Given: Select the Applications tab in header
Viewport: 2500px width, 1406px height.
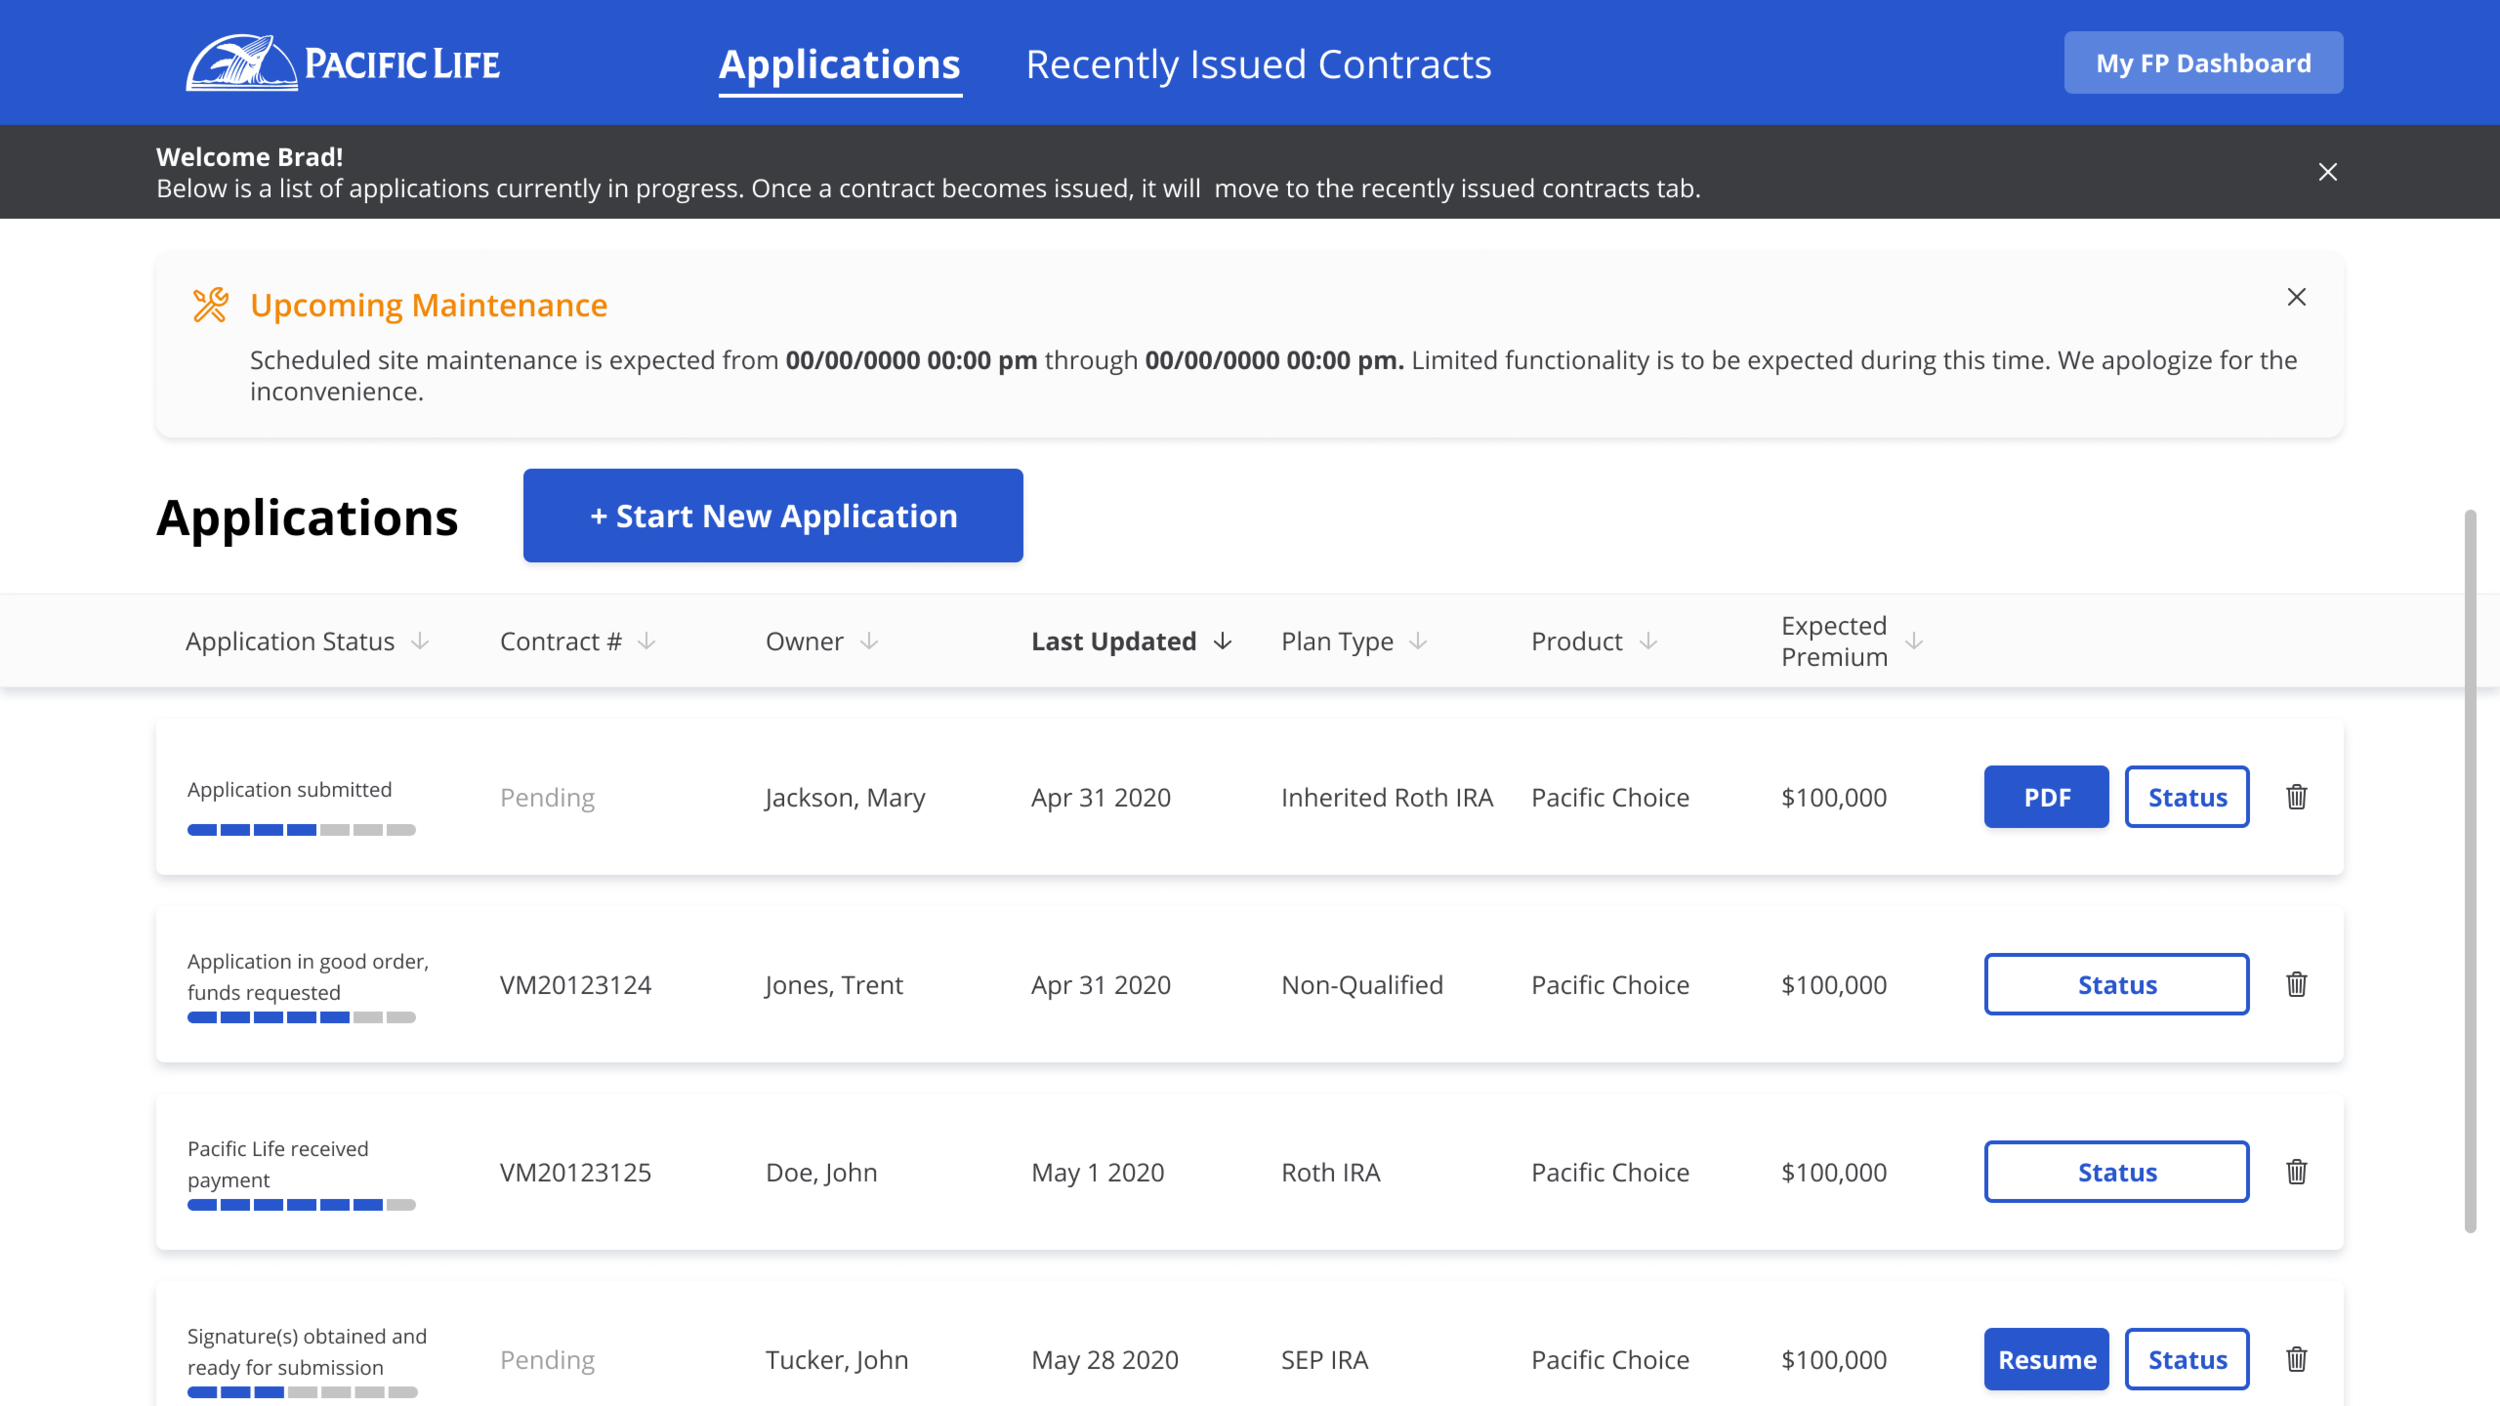Looking at the screenshot, I should [839, 64].
